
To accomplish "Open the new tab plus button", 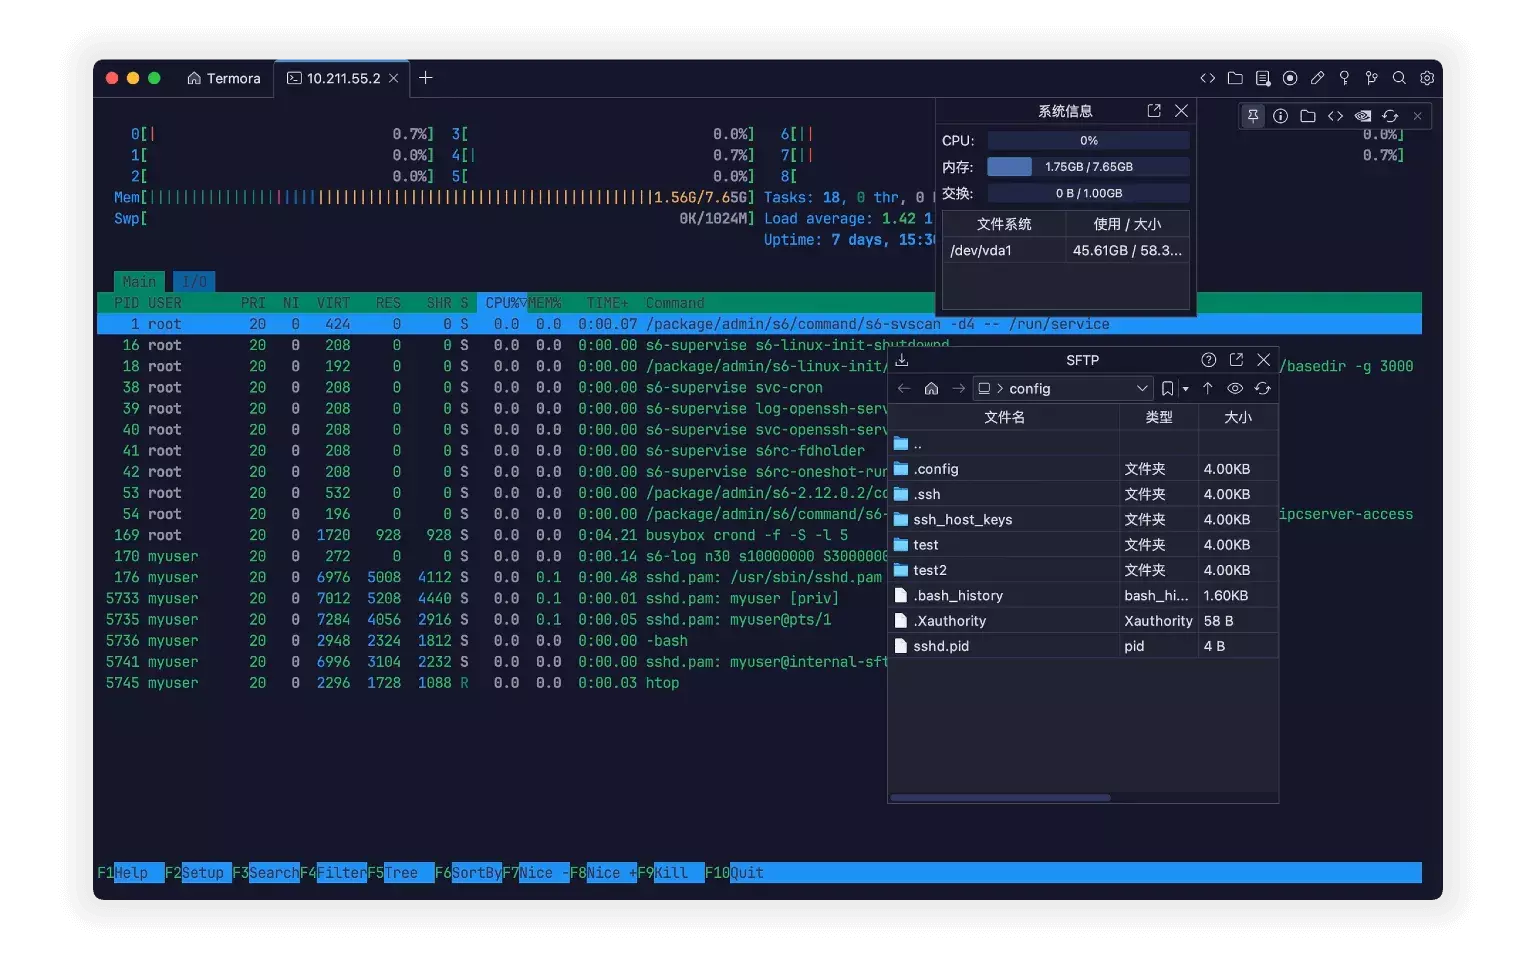I will [x=425, y=78].
